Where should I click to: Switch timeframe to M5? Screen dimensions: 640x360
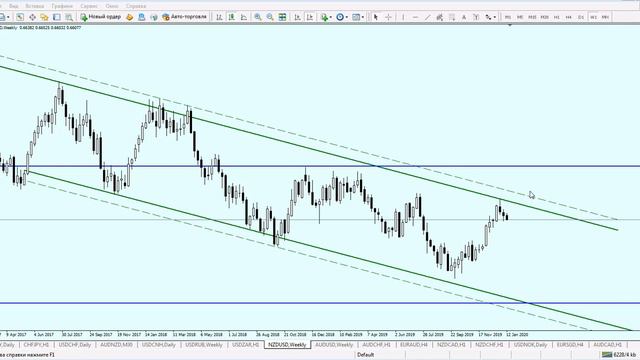pyautogui.click(x=520, y=17)
